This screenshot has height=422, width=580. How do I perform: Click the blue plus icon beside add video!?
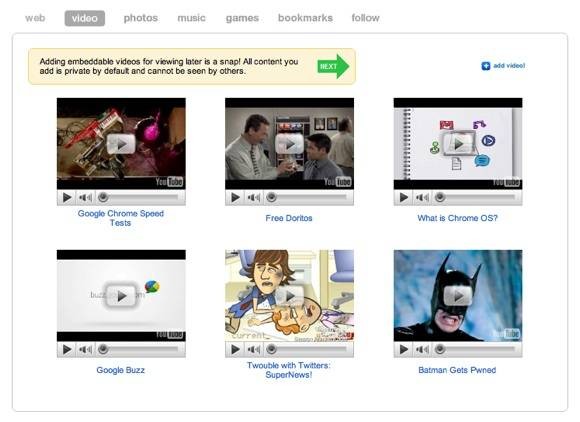pyautogui.click(x=486, y=66)
